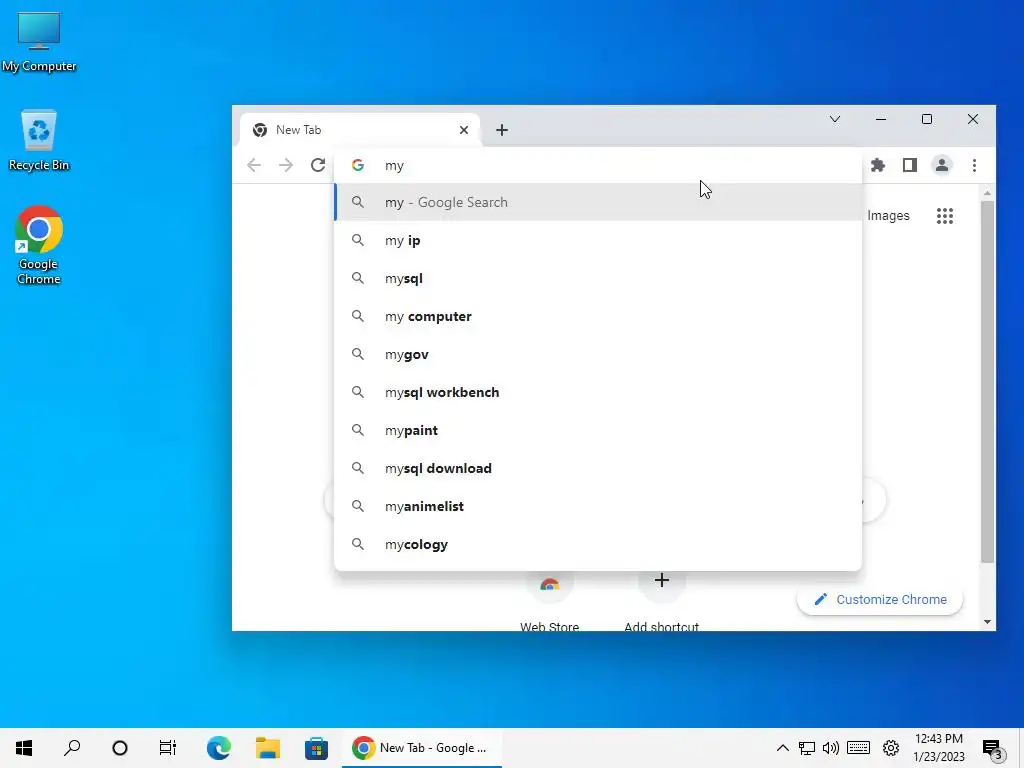Image resolution: width=1024 pixels, height=768 pixels.
Task: Click the scrollbar down arrow
Action: [x=987, y=622]
